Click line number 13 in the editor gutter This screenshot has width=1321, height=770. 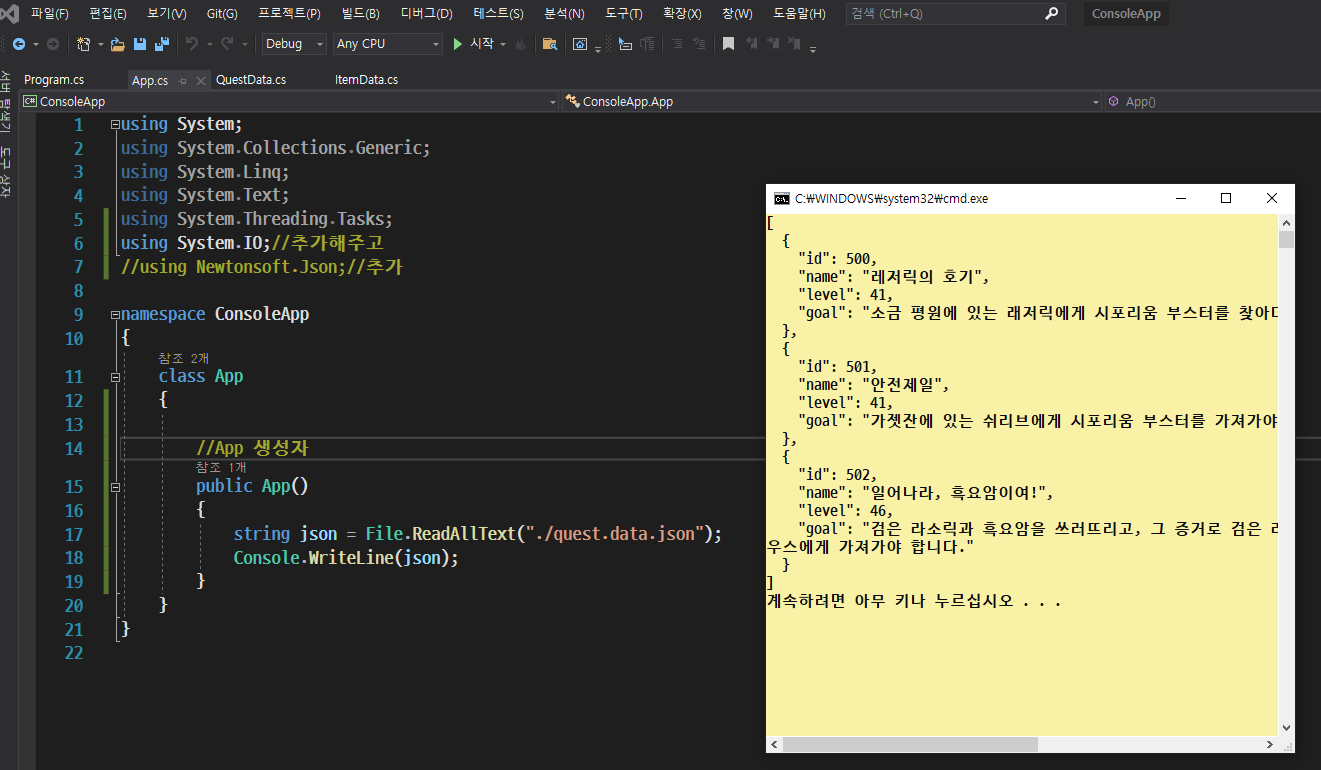[x=73, y=425]
